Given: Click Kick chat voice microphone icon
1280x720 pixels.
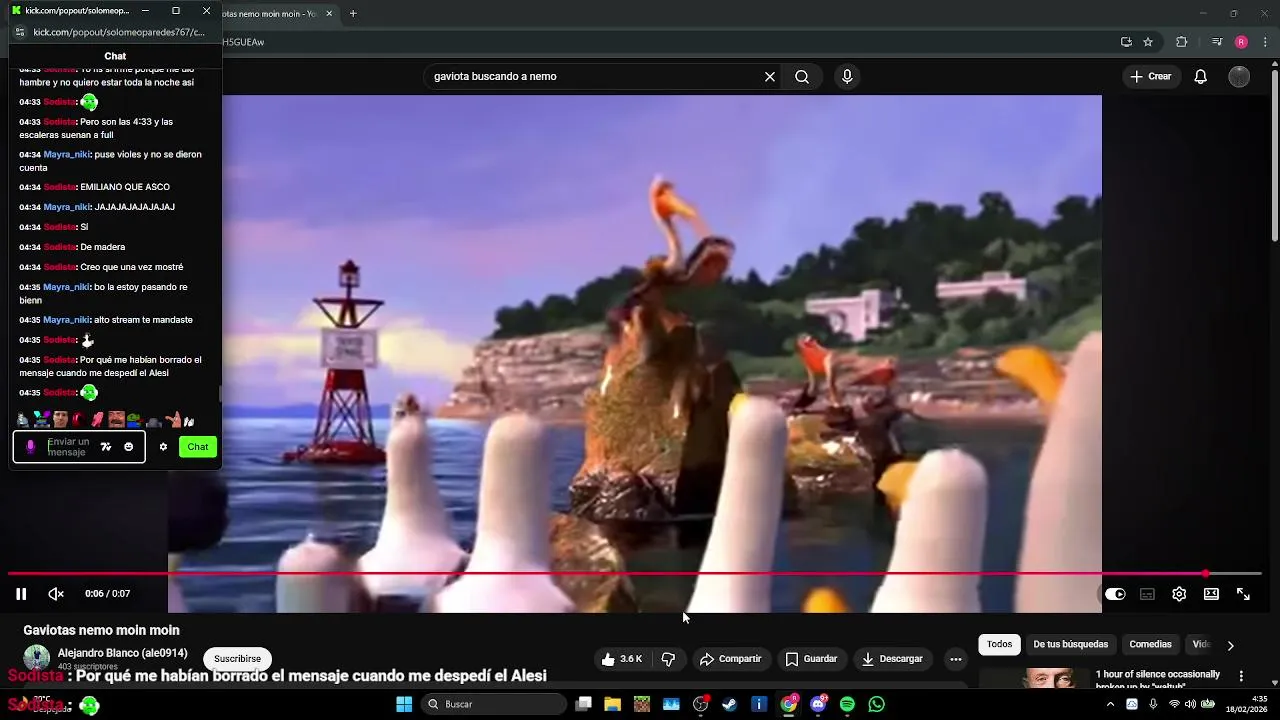Looking at the screenshot, I should pos(30,447).
